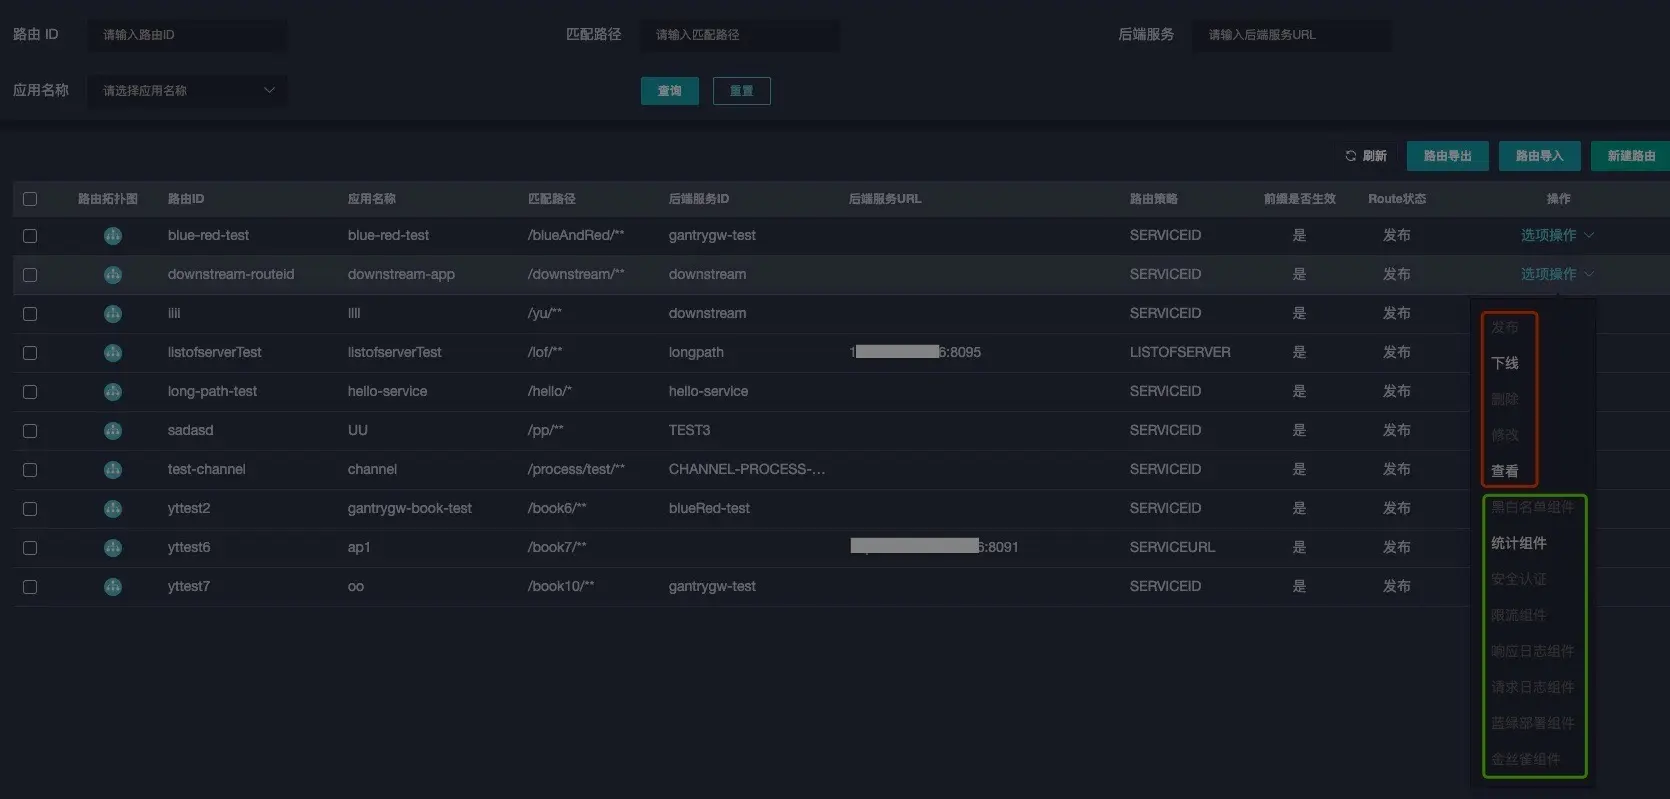The height and width of the screenshot is (799, 1670).
Task: Check the yttest6 row checkbox
Action: [x=30, y=548]
